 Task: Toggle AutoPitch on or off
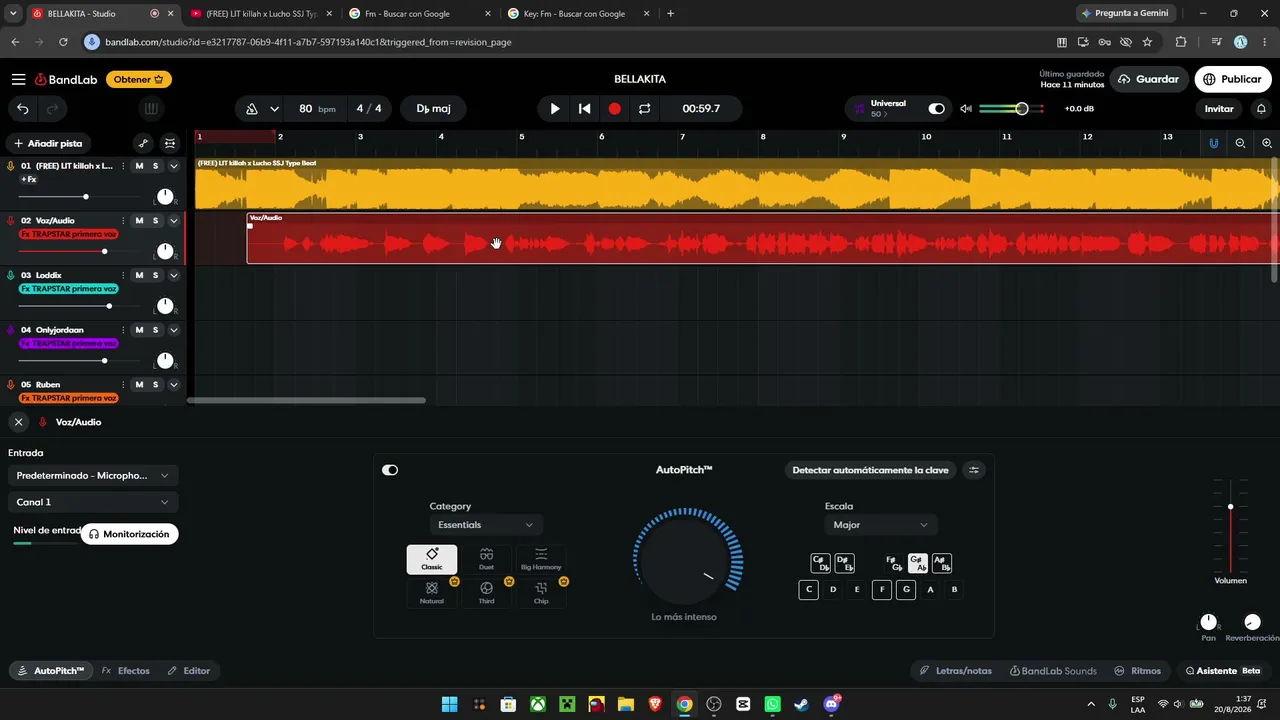point(390,470)
